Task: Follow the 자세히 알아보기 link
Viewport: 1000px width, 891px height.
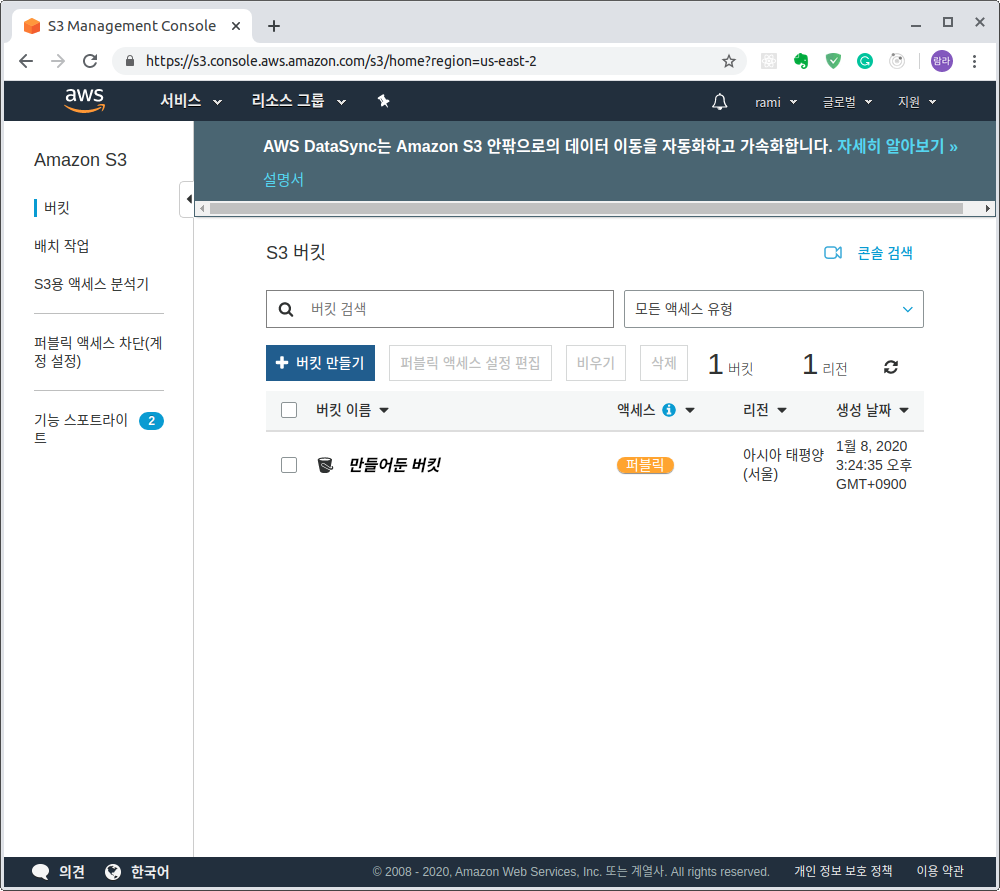Action: (x=897, y=147)
